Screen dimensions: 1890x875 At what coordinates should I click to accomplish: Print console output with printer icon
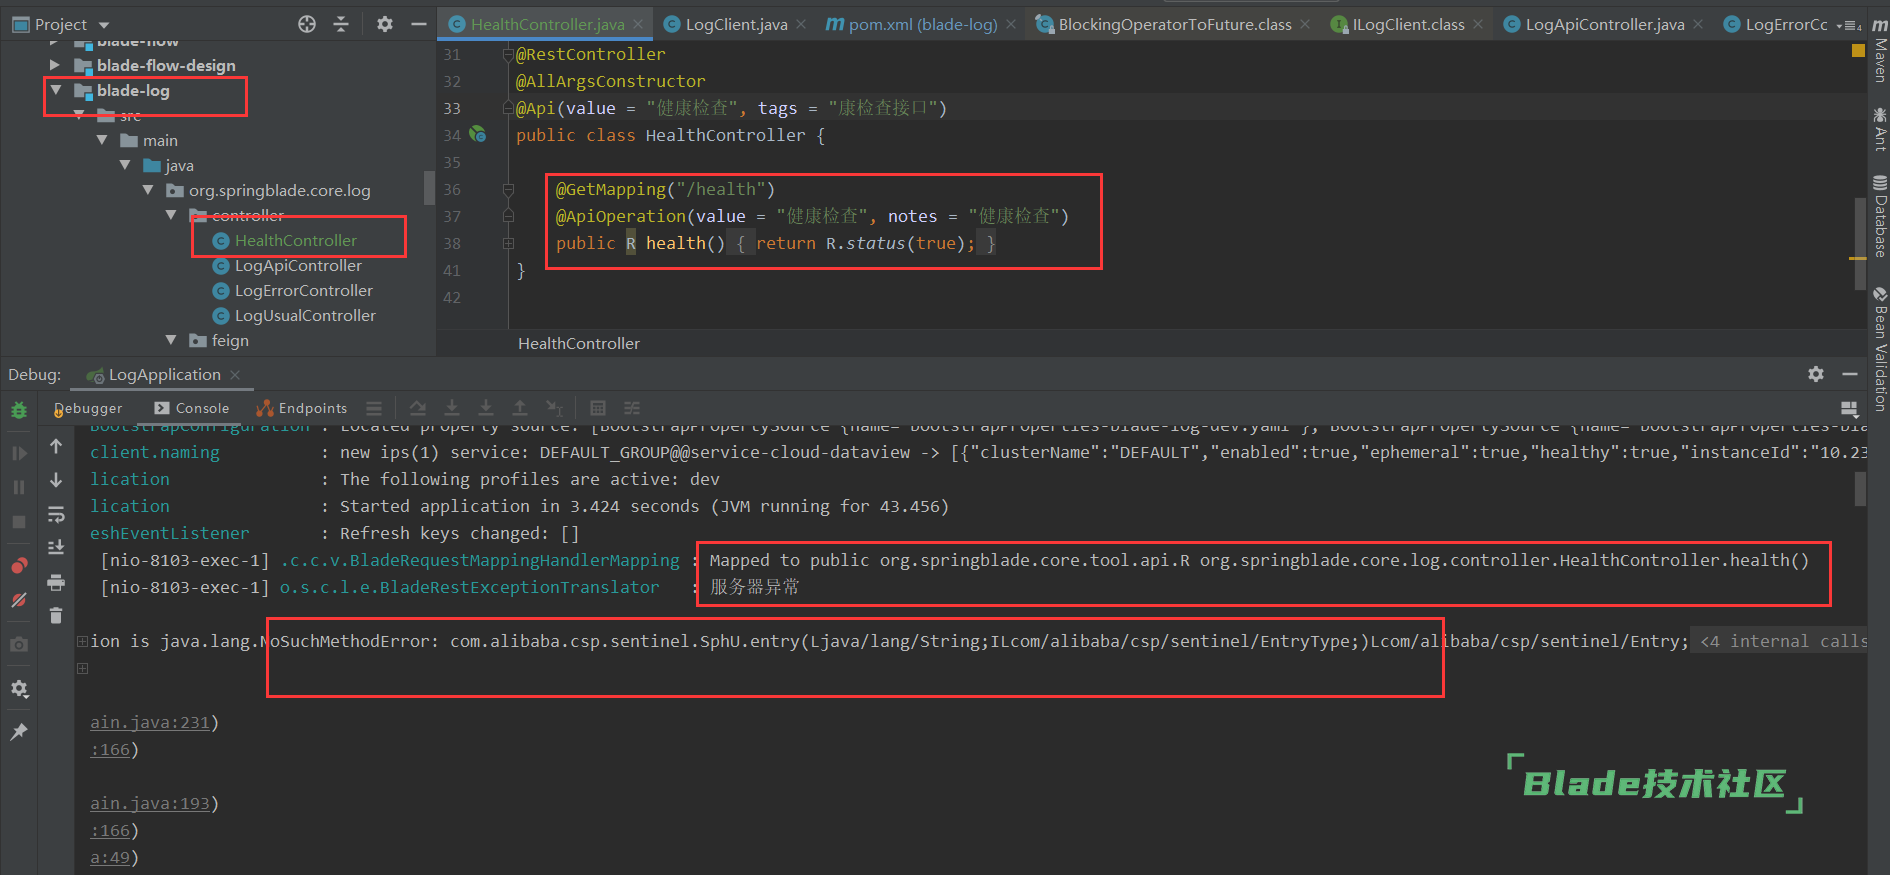click(56, 582)
